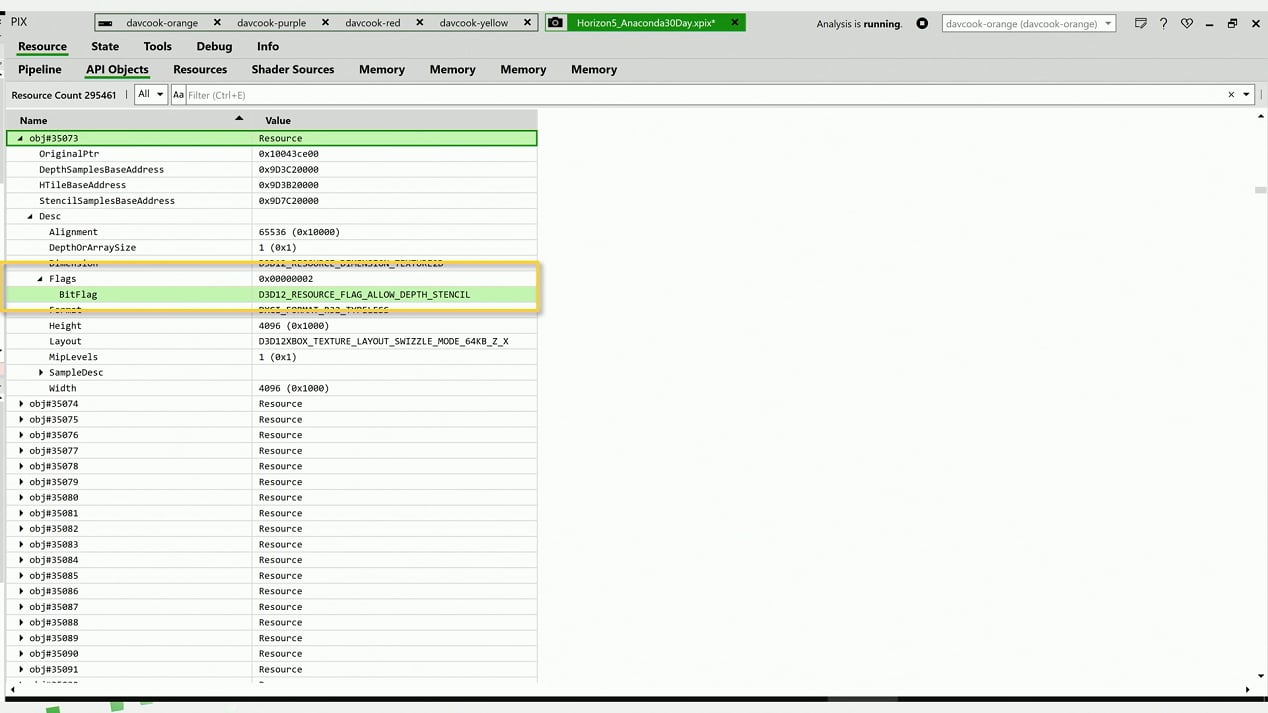The height and width of the screenshot is (713, 1268).
Task: Click the console icon beside davcook-orange
Action: pyautogui.click(x=106, y=22)
